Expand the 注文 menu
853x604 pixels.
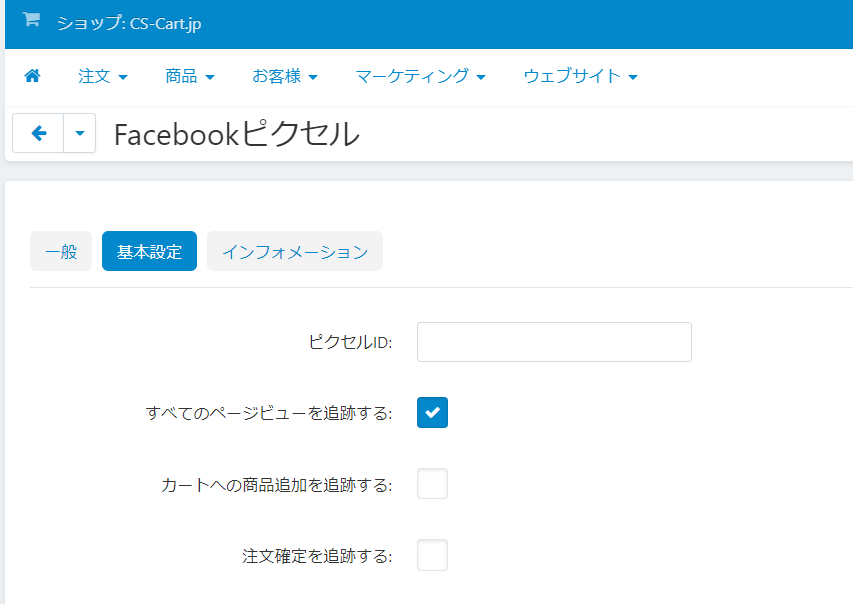tap(102, 76)
